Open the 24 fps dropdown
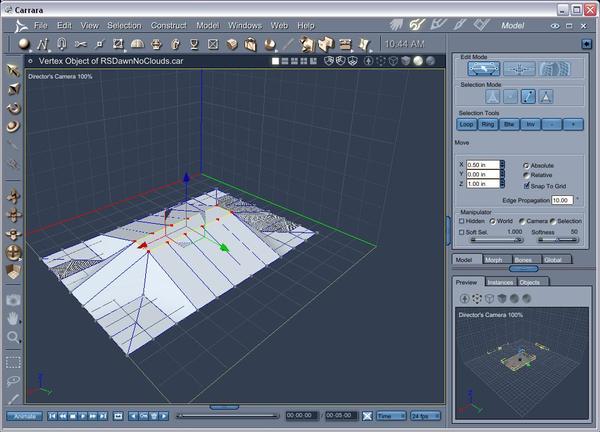The width and height of the screenshot is (600, 432). click(x=425, y=416)
